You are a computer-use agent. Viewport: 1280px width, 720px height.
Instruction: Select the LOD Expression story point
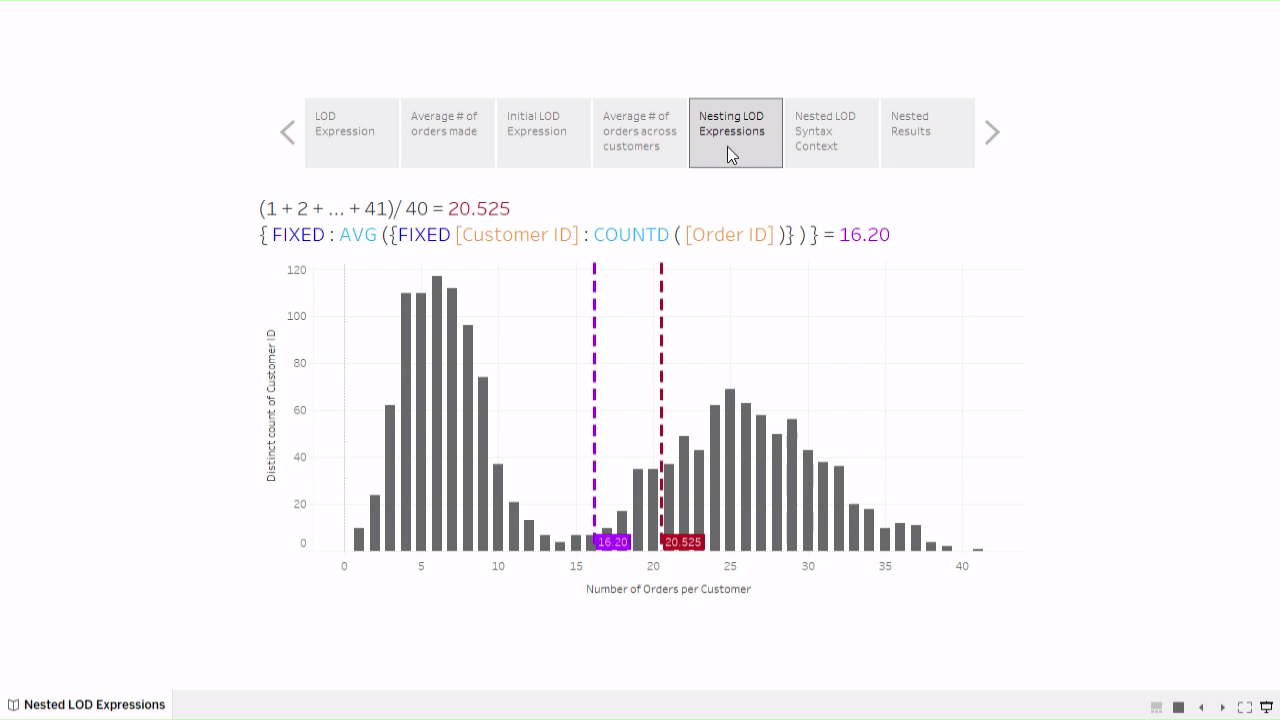(x=351, y=132)
